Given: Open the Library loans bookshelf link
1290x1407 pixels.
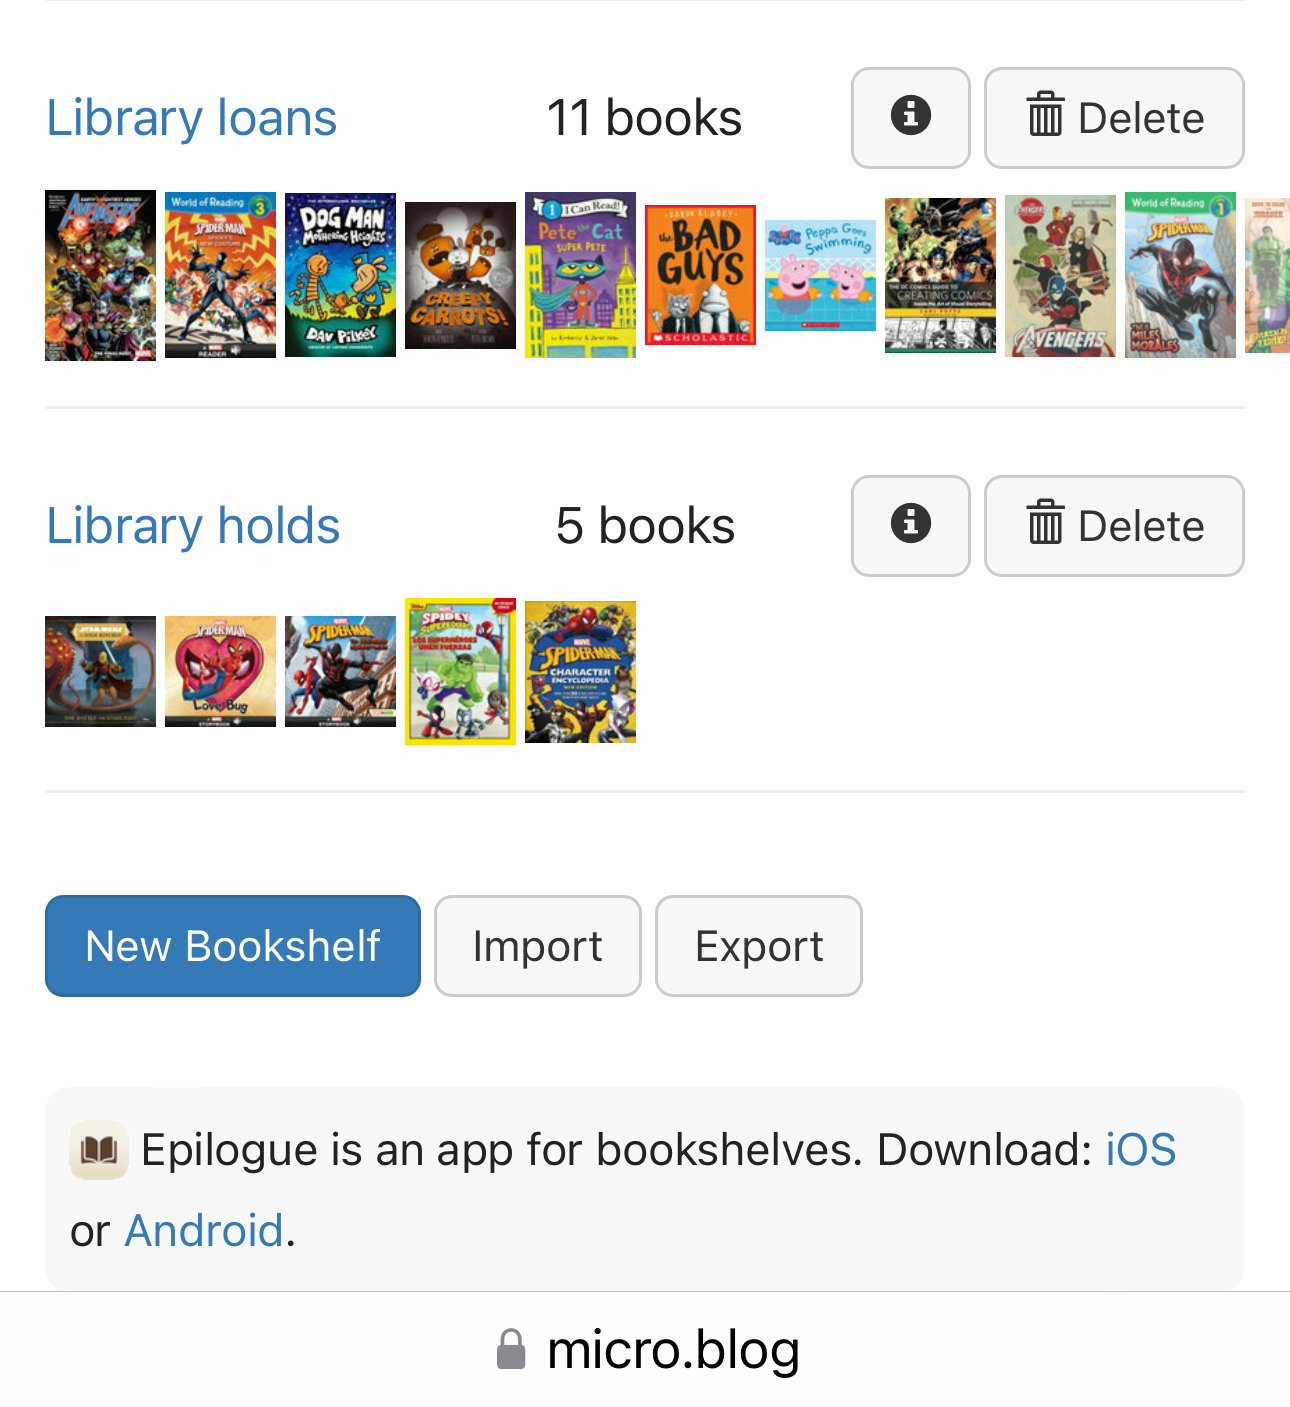Looking at the screenshot, I should [x=192, y=118].
